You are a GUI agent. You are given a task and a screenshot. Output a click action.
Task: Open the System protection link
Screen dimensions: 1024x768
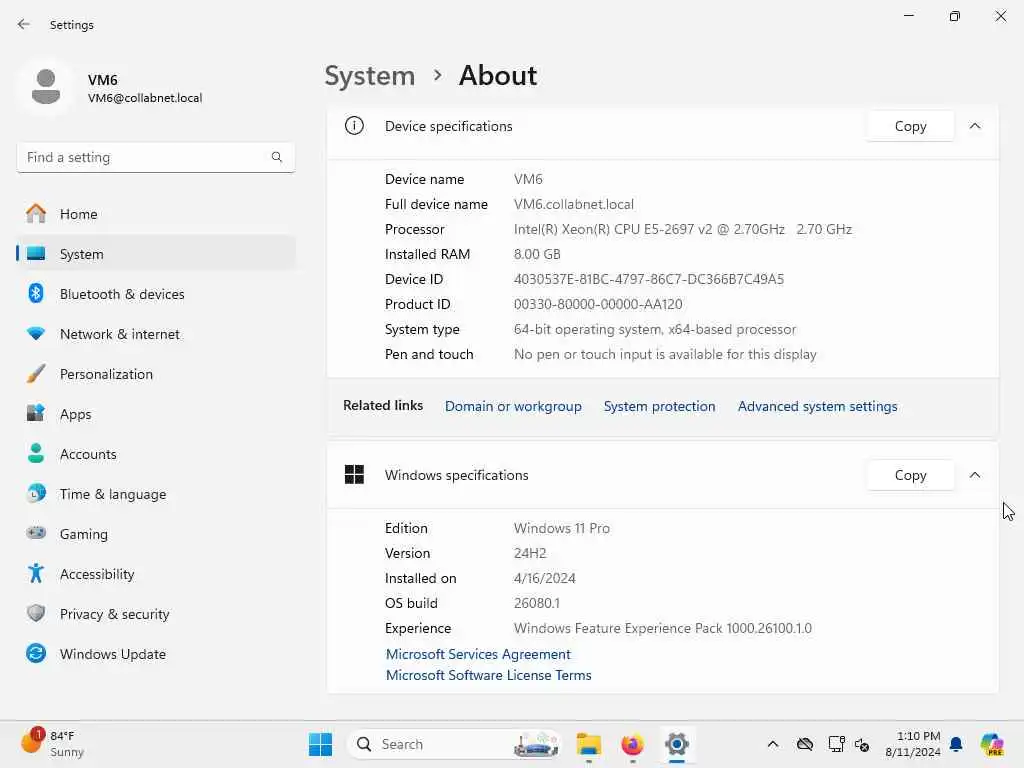pos(659,406)
